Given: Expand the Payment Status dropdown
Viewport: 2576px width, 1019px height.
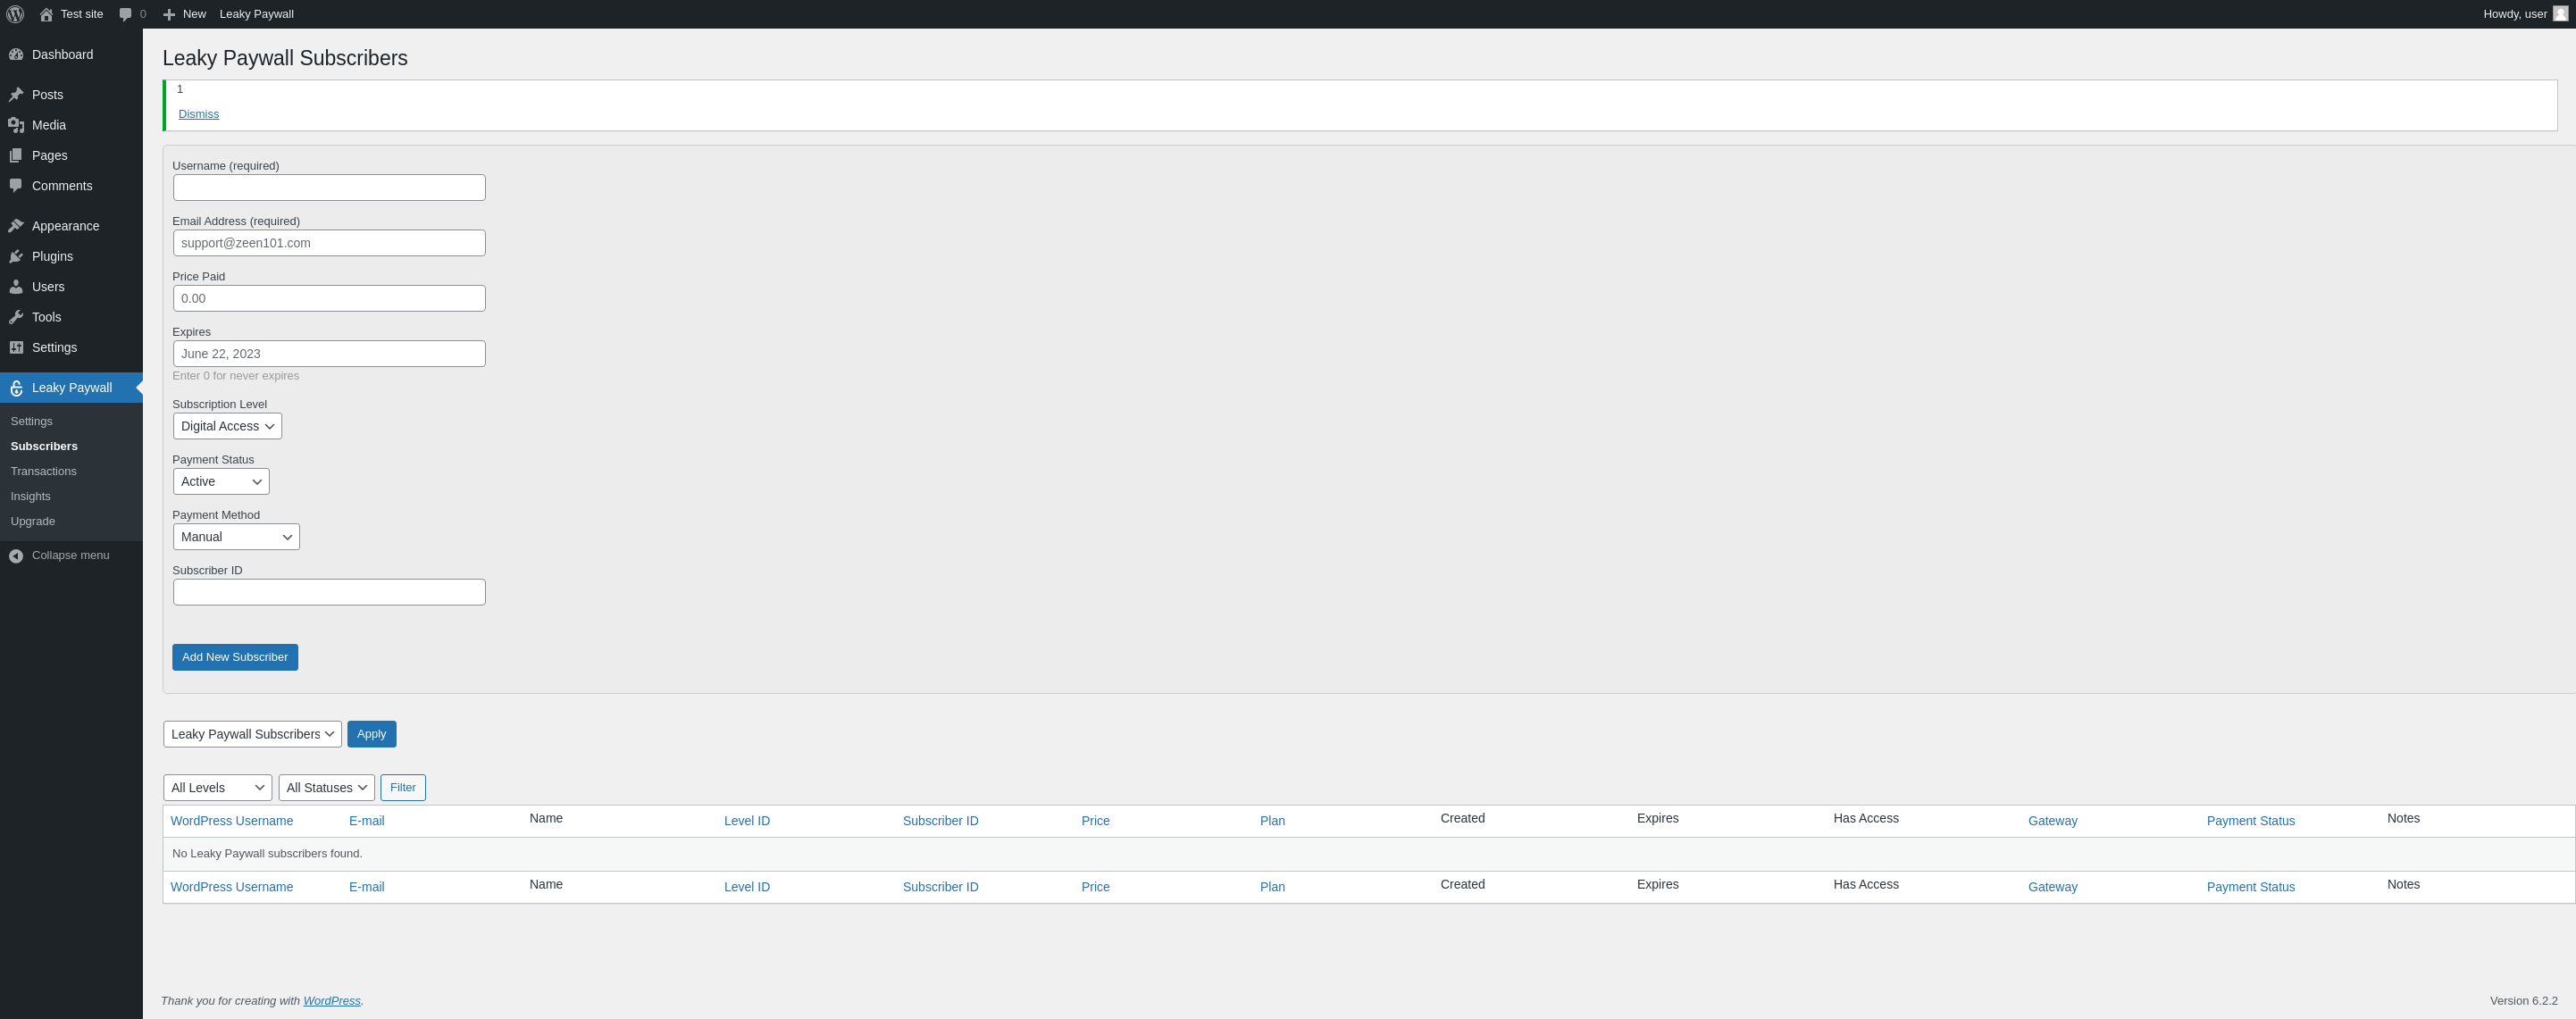Looking at the screenshot, I should tap(221, 481).
